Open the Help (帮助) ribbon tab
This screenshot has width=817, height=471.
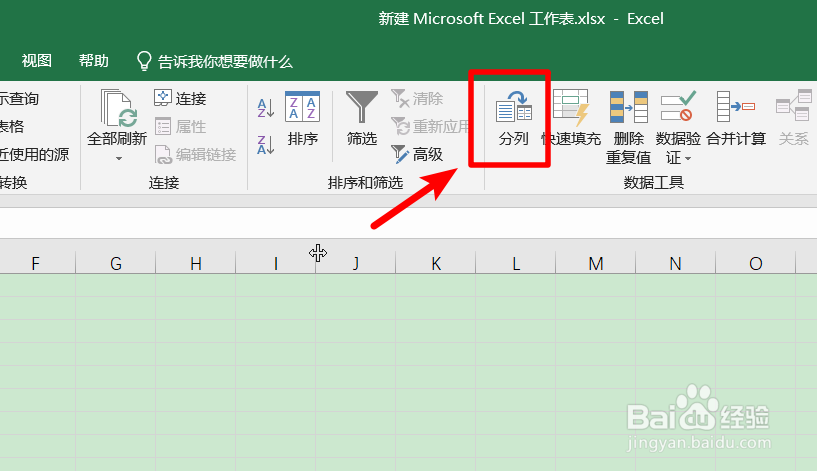click(94, 61)
